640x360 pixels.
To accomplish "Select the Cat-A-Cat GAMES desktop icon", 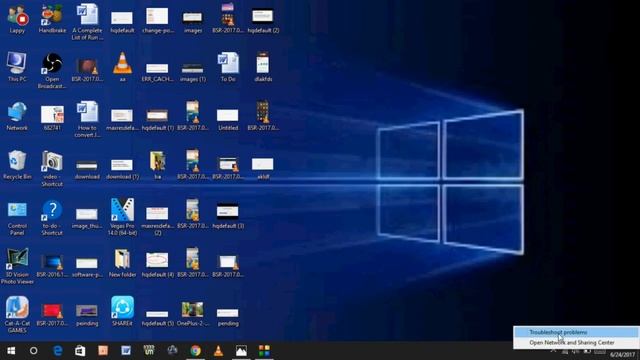I will (x=17, y=315).
